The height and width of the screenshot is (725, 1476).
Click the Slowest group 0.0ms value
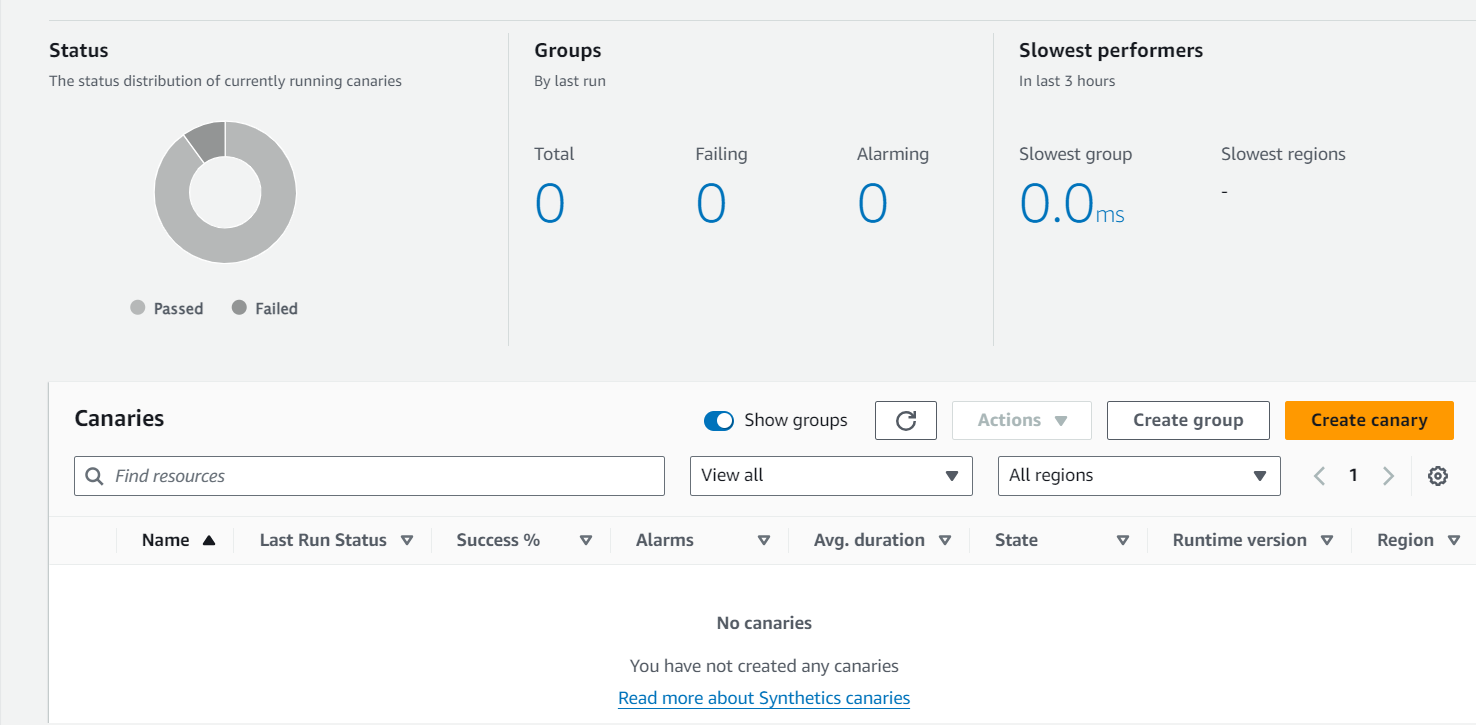(x=1072, y=204)
